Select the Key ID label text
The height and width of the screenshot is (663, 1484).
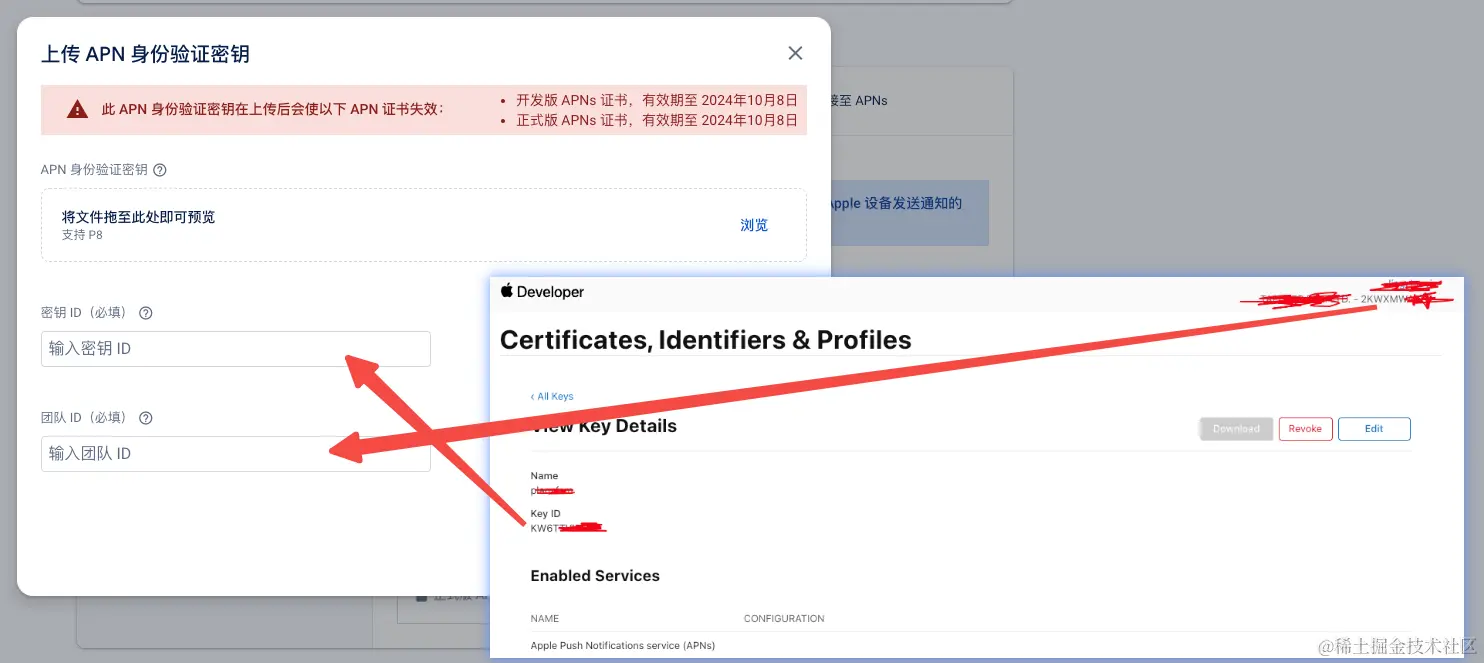click(545, 514)
